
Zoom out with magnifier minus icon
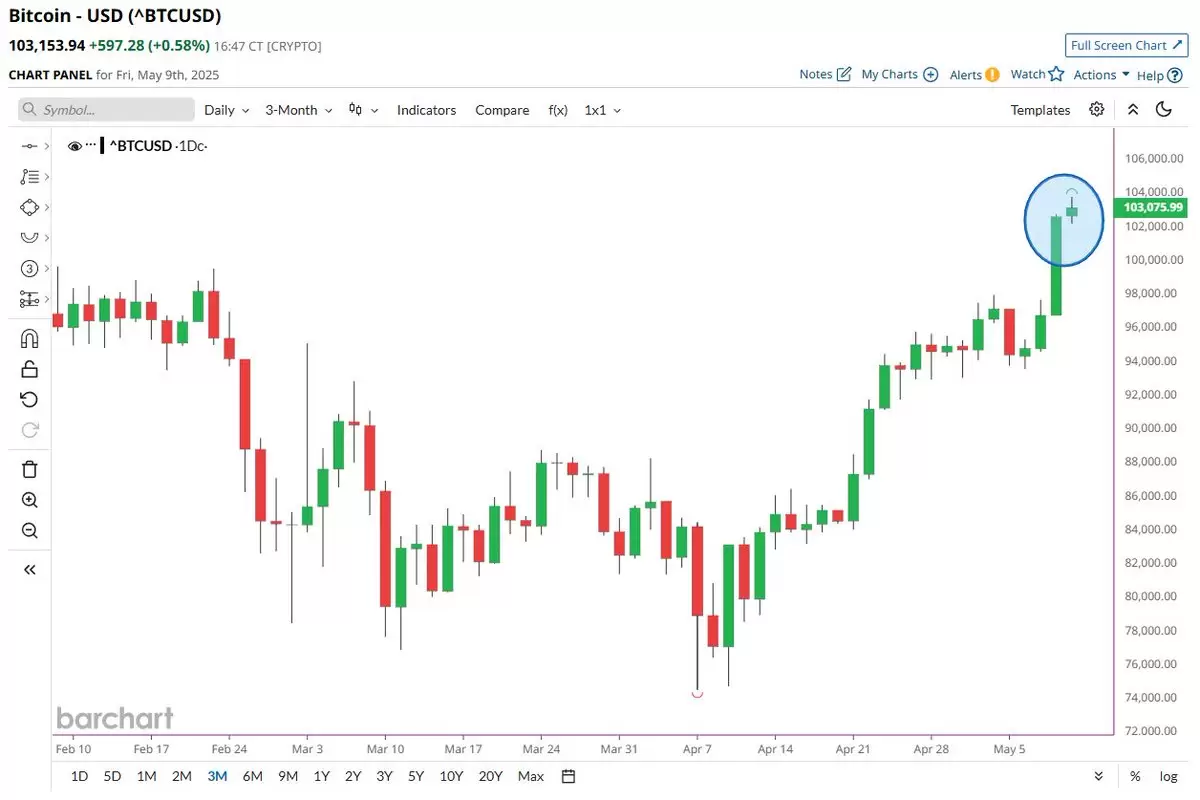tap(29, 531)
